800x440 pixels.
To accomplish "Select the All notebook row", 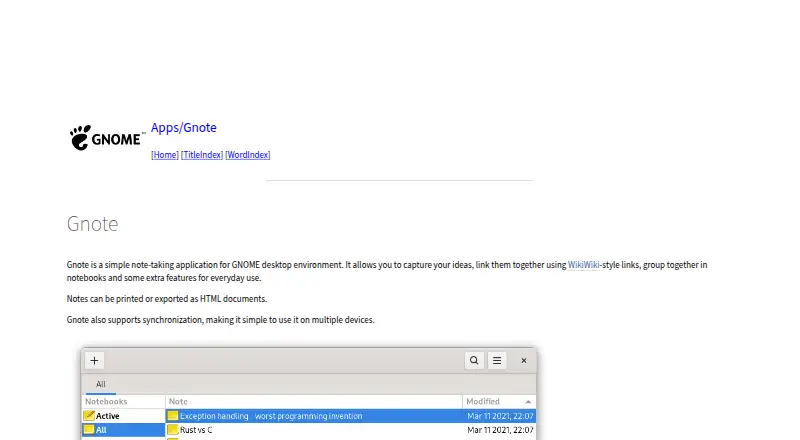I will tap(123, 430).
